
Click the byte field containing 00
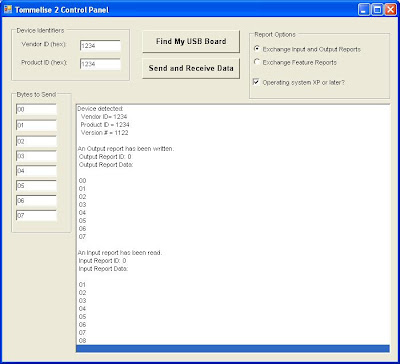[x=36, y=109]
